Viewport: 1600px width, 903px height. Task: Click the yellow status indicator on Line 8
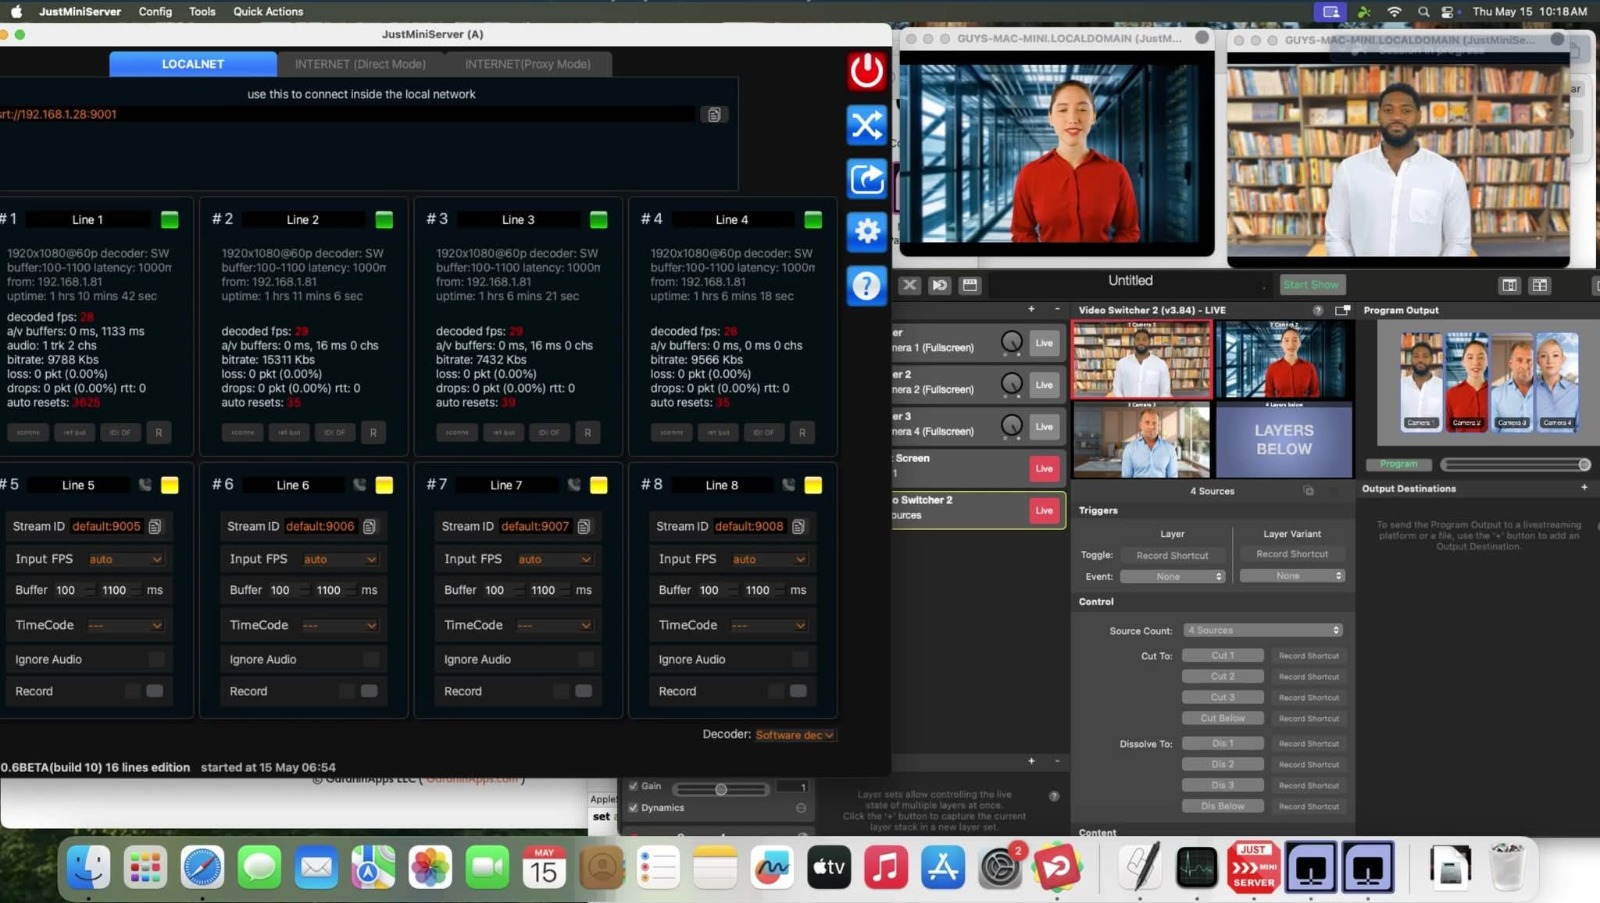pos(813,485)
